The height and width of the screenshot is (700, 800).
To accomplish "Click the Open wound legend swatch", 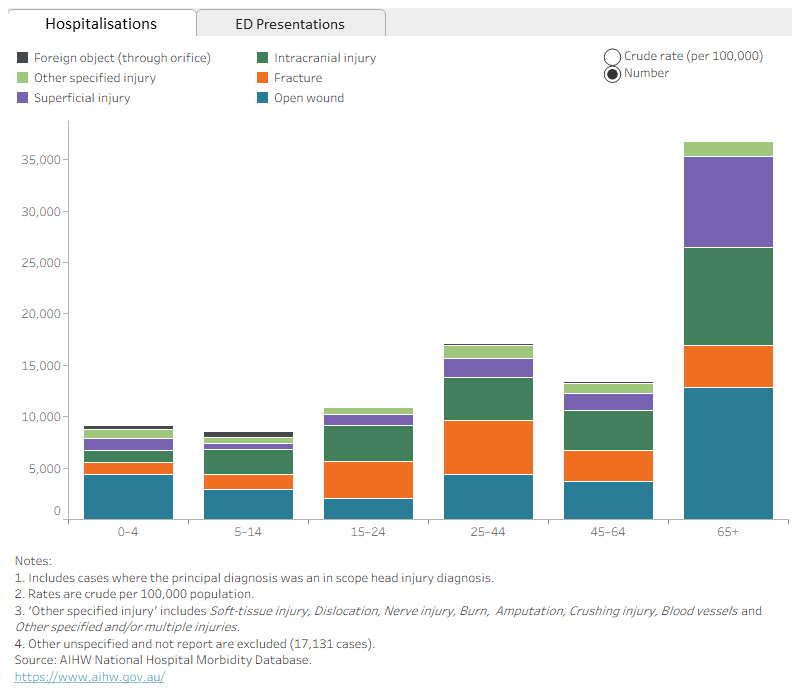I will (x=262, y=97).
